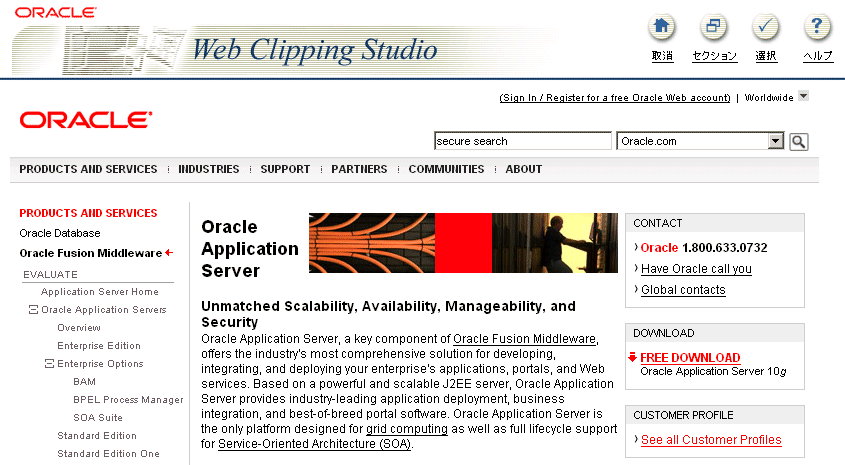Image resolution: width=845 pixels, height=465 pixels.
Task: Select Enterprise Options tree label
Action: [100, 364]
